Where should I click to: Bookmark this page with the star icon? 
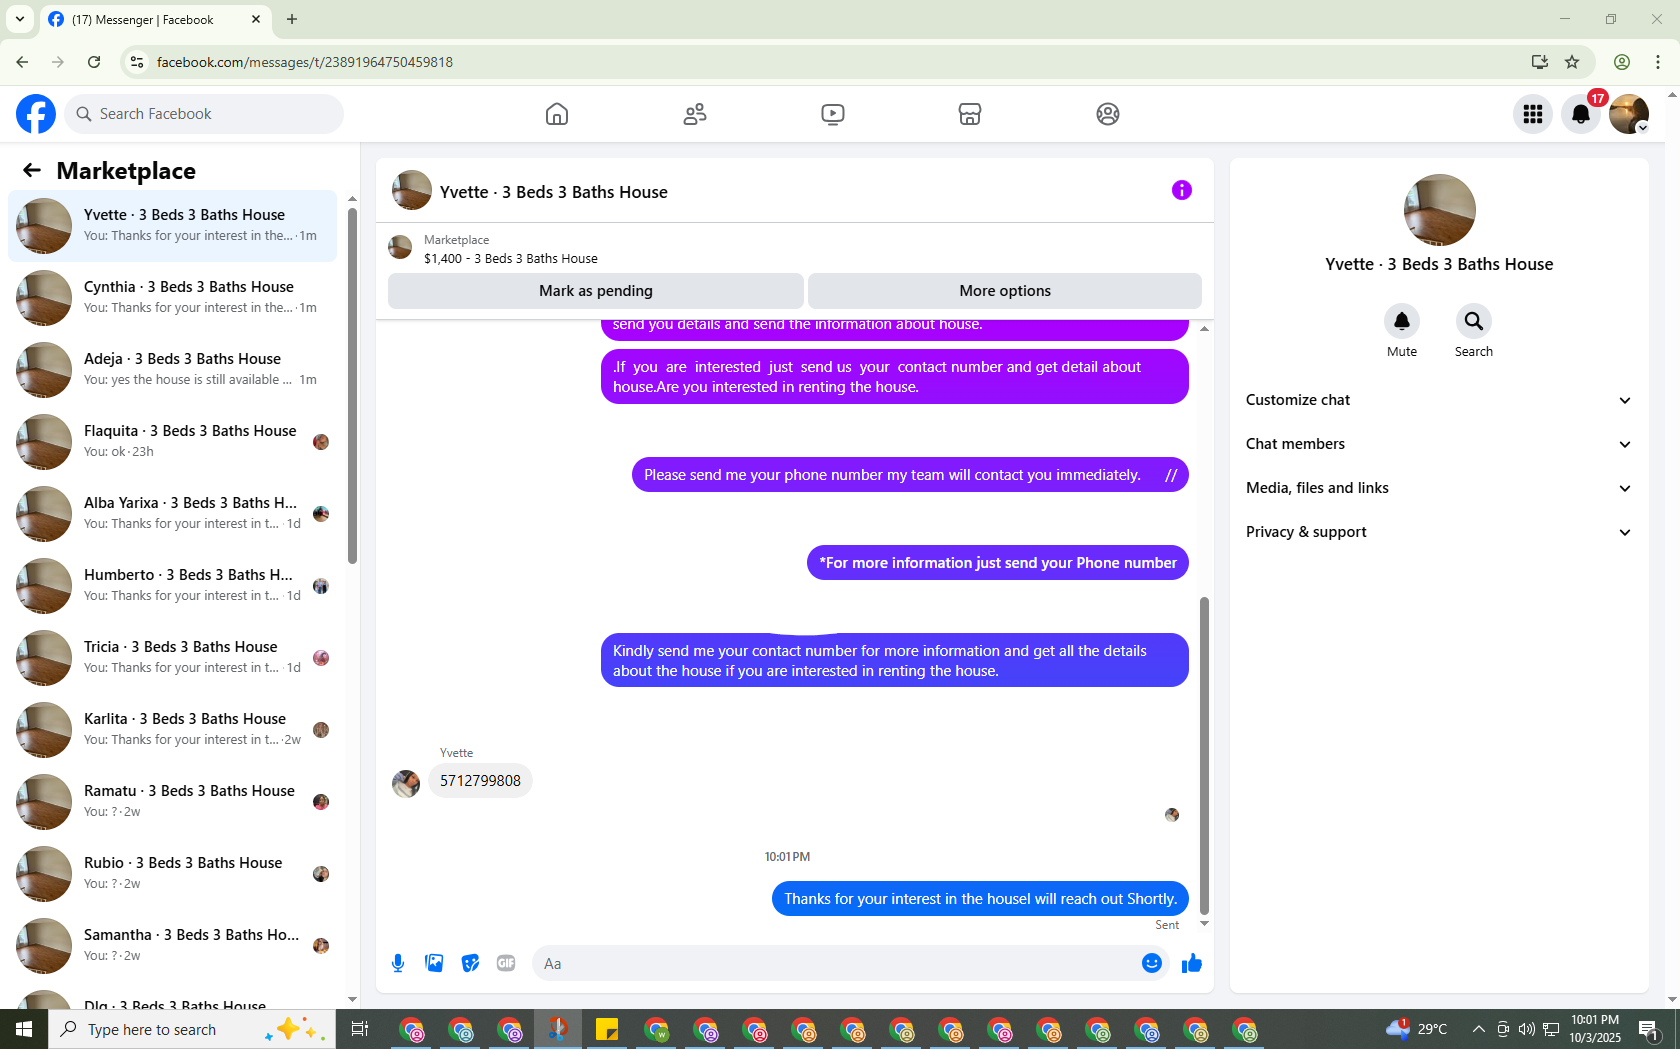click(x=1572, y=62)
